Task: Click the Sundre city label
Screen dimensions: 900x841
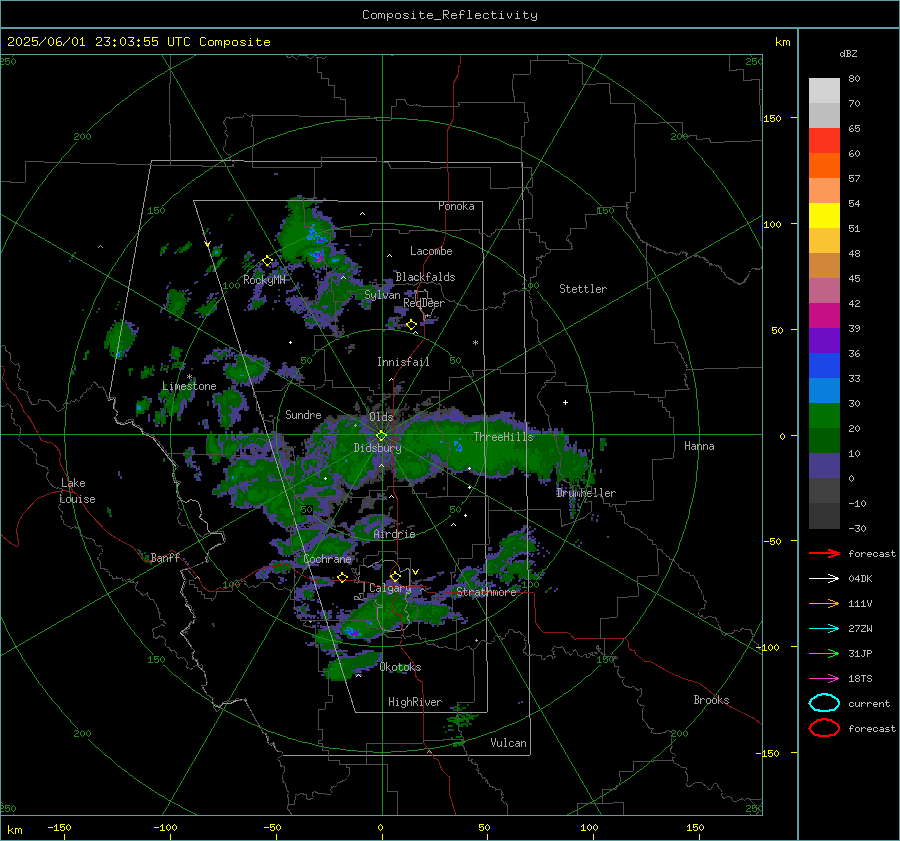Action: coord(303,414)
